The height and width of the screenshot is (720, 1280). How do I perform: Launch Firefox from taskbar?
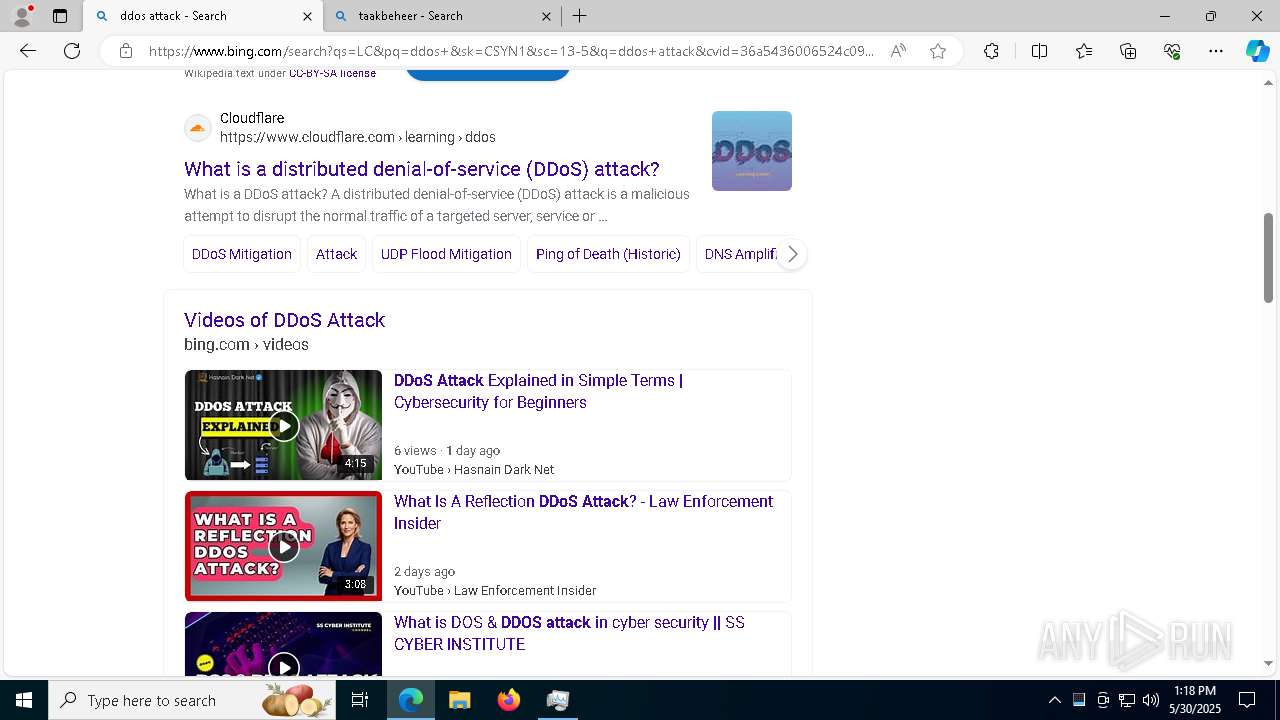pos(509,700)
